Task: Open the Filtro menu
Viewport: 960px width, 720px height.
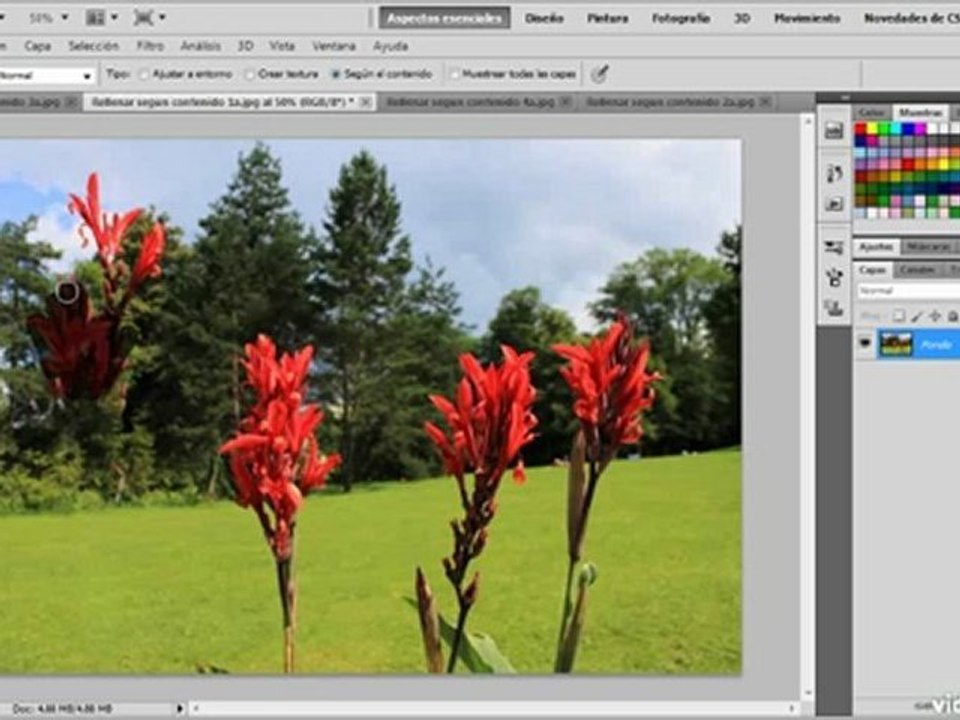Action: (150, 46)
